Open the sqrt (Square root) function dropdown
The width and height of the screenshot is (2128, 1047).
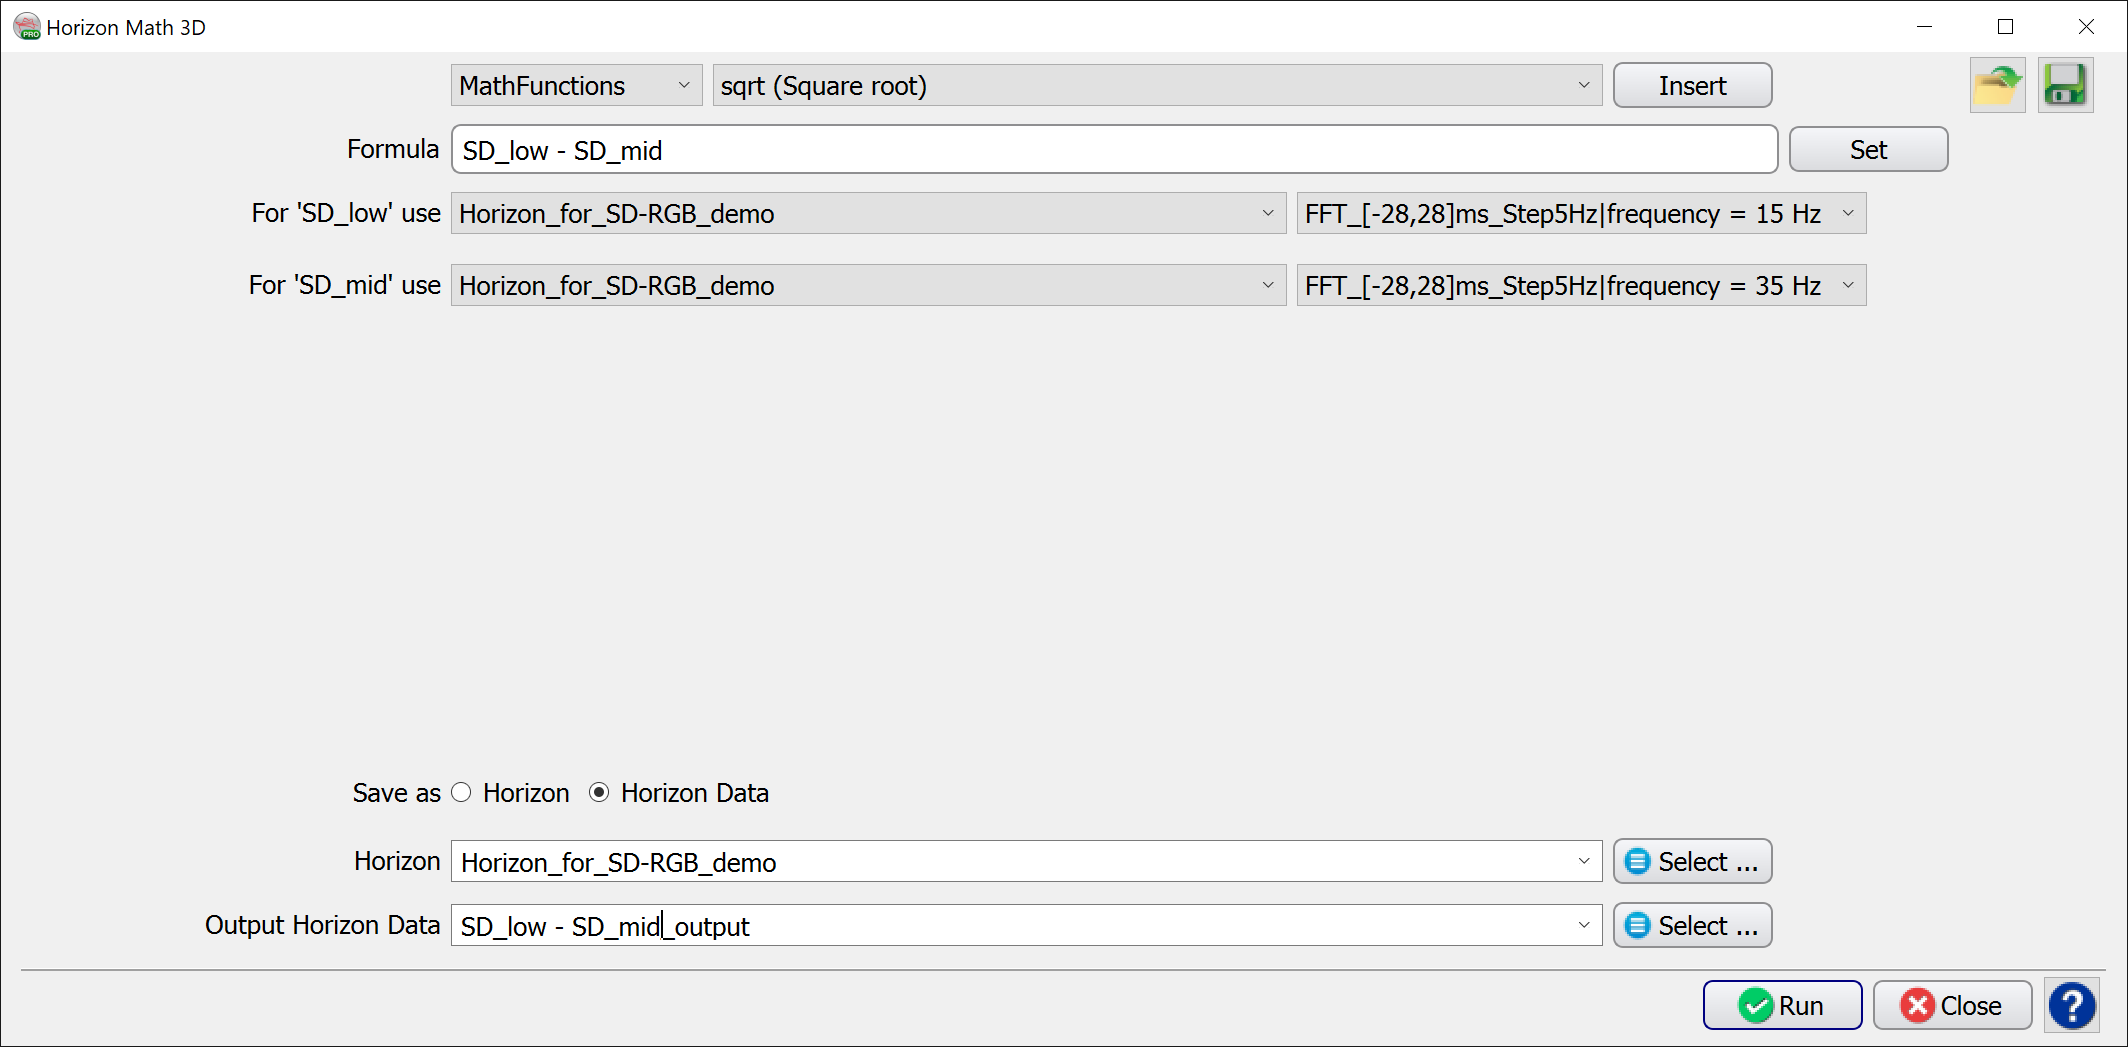pos(1156,86)
